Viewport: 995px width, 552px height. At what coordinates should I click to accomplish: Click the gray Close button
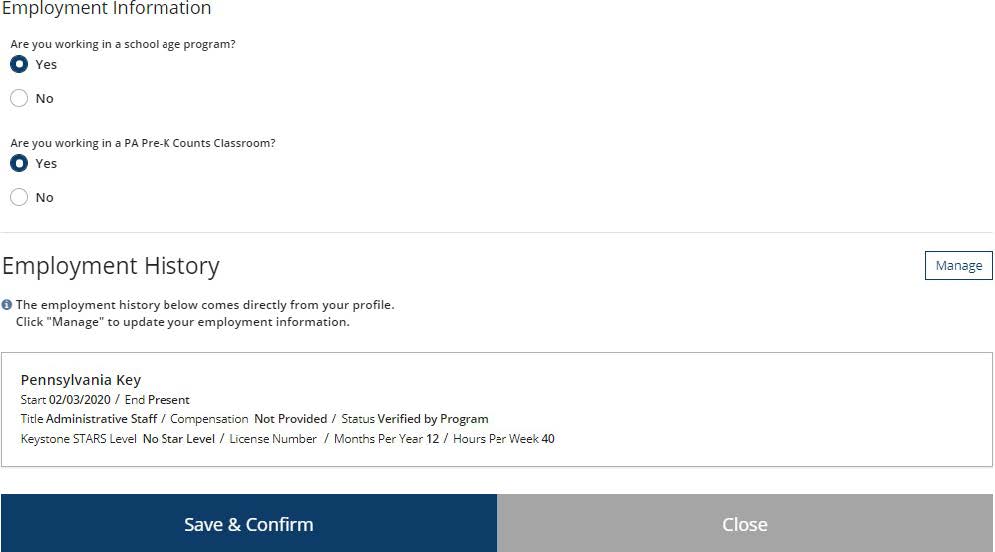[x=745, y=523]
